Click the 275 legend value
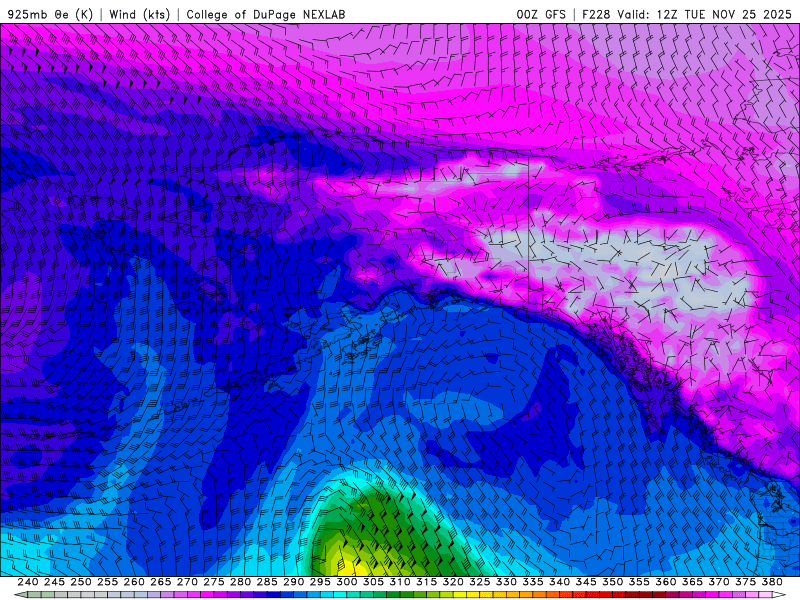The width and height of the screenshot is (800, 600). click(214, 582)
